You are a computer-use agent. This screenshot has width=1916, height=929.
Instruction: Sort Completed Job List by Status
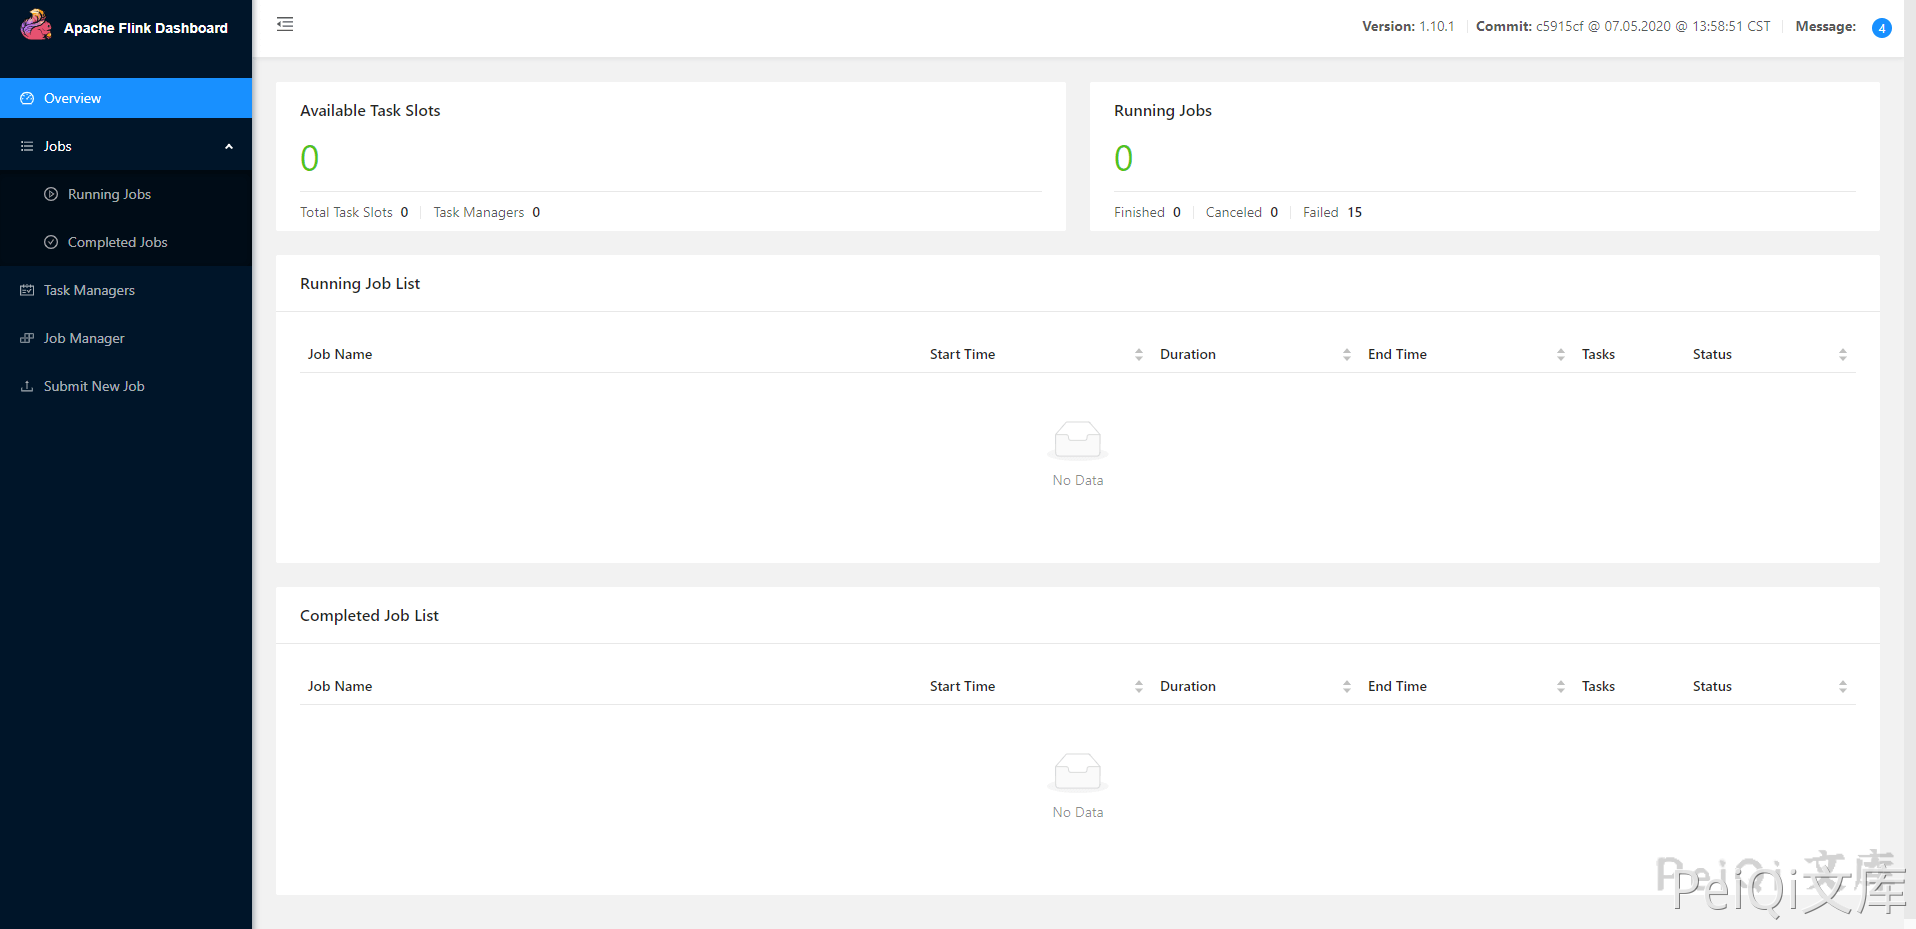[1842, 686]
